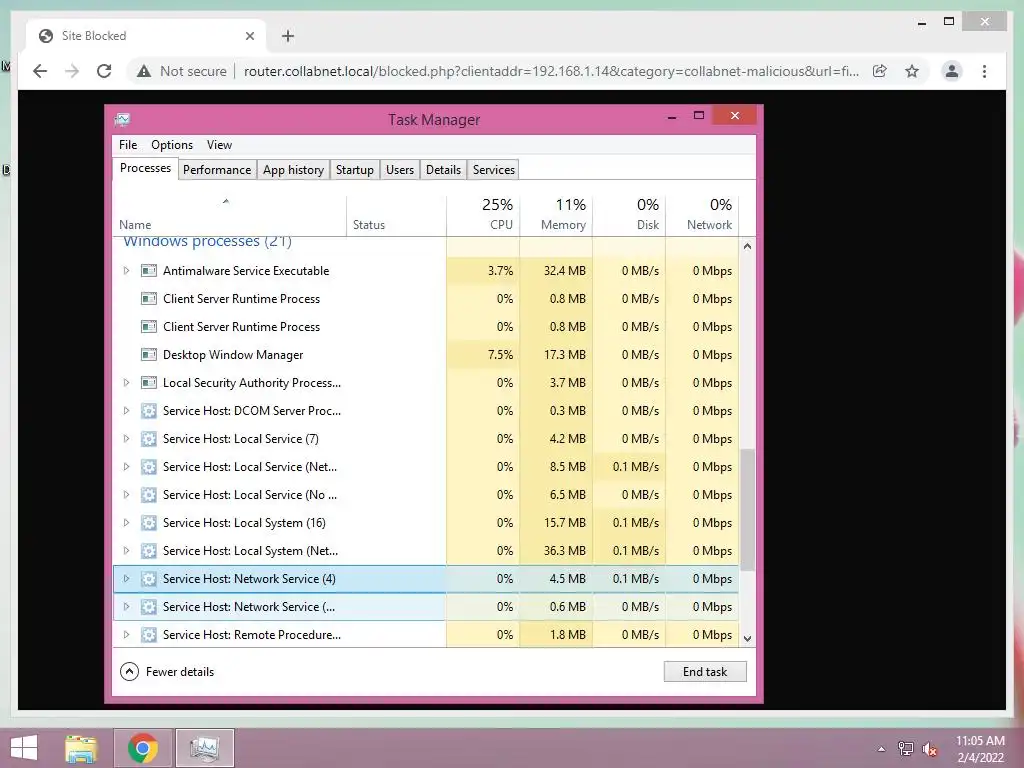1024x768 pixels.
Task: Click the Chrome taskbar icon
Action: (142, 748)
